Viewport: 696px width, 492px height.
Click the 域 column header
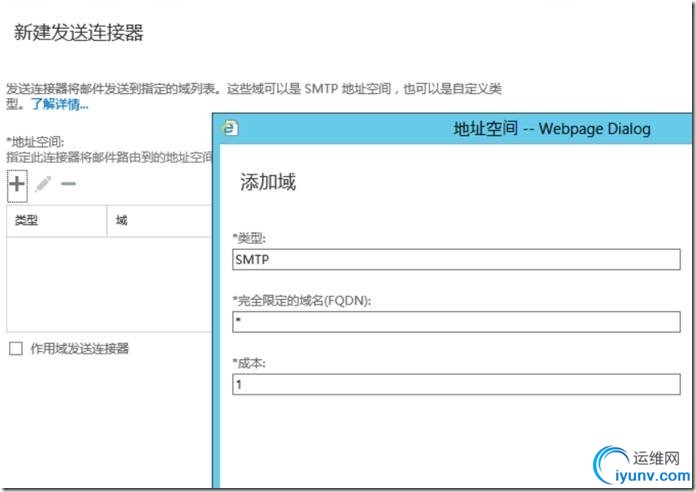(159, 220)
